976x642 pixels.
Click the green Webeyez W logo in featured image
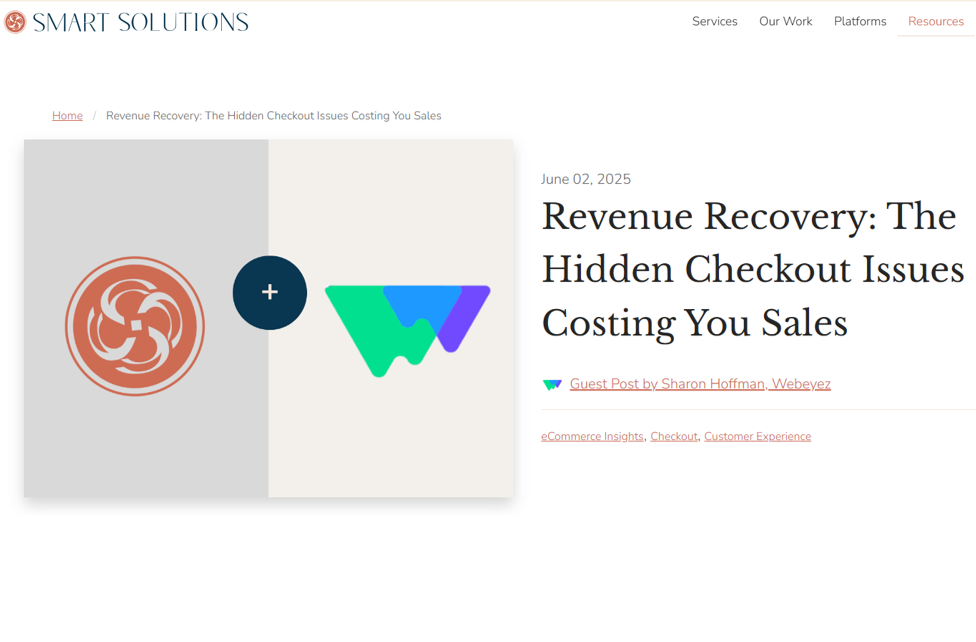tap(408, 331)
